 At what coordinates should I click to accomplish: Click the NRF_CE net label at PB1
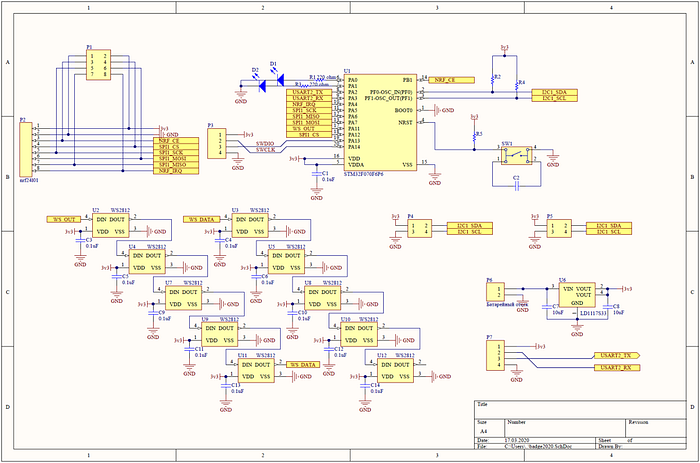point(451,80)
